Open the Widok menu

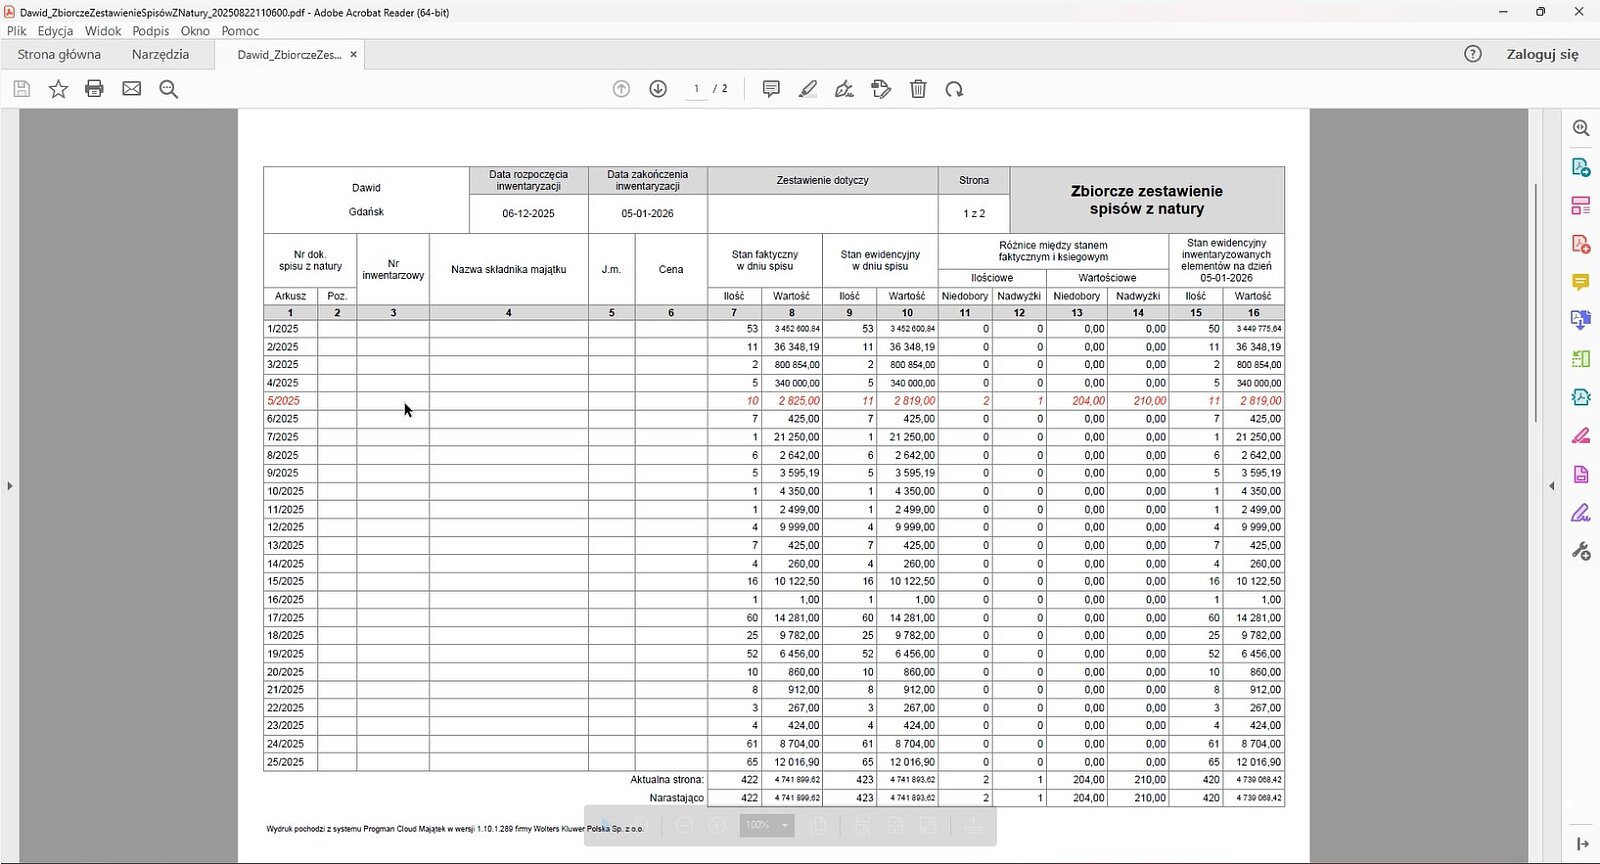pyautogui.click(x=103, y=31)
